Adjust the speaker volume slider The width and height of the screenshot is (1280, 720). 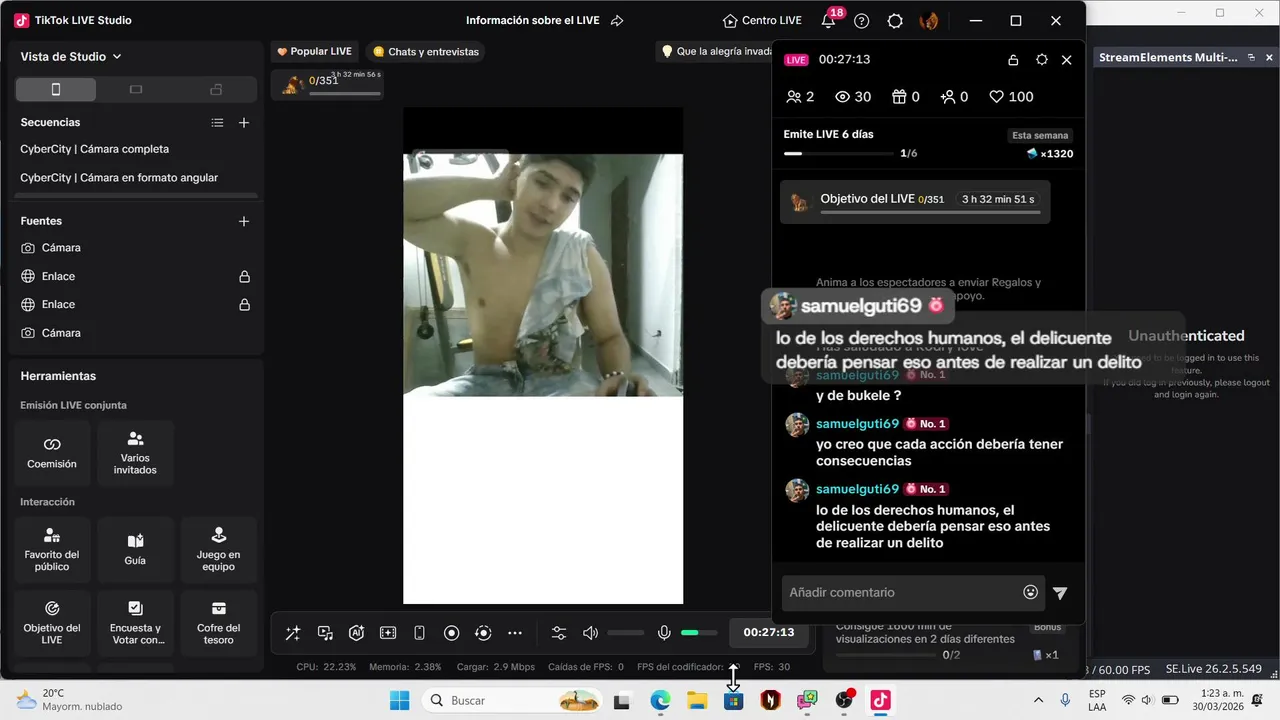pyautogui.click(x=626, y=633)
